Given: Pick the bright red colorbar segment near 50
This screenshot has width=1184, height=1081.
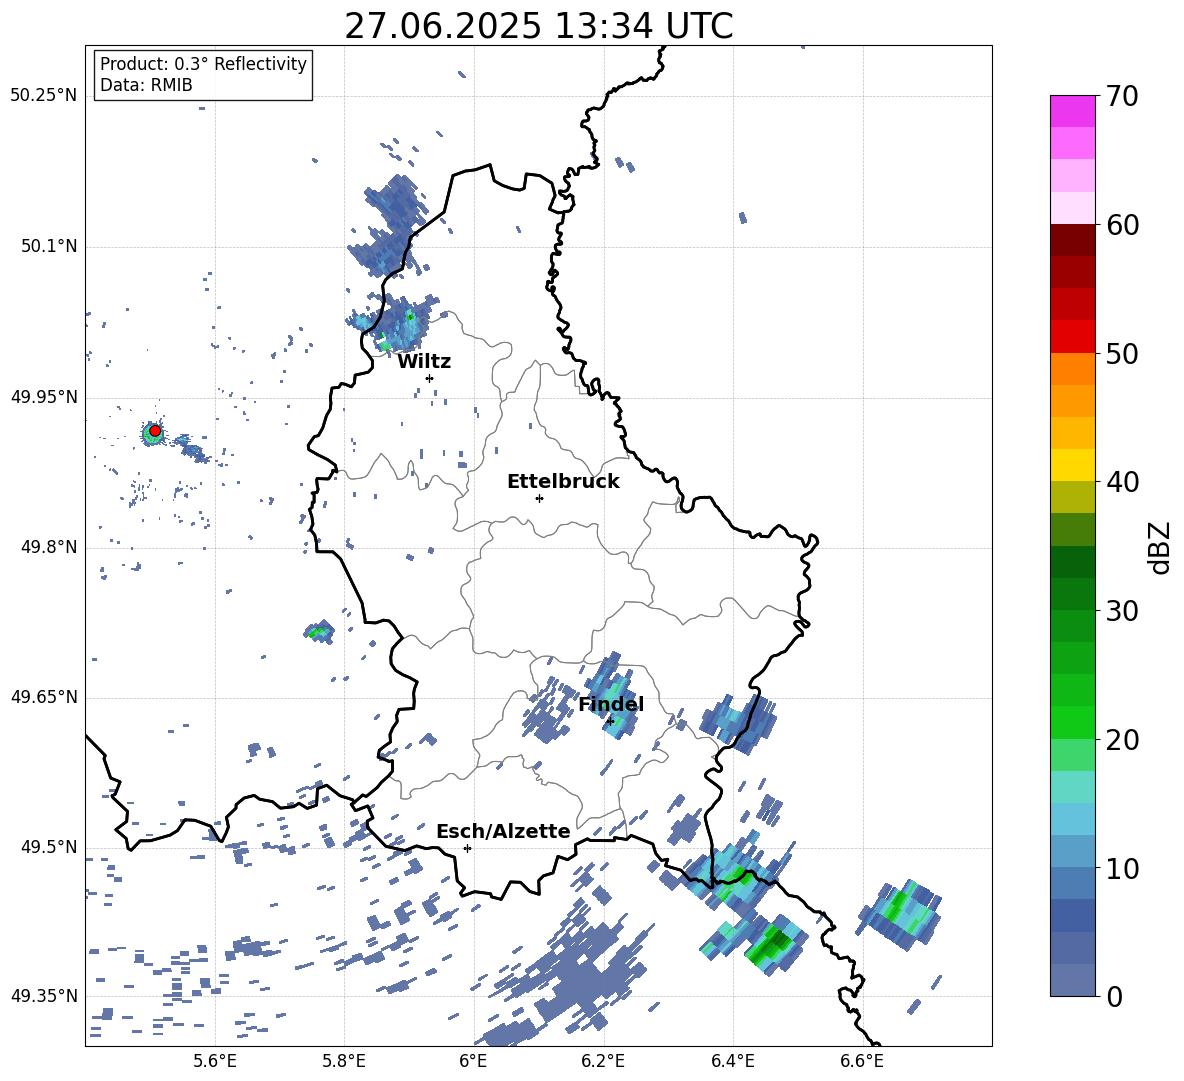Looking at the screenshot, I should click(x=1072, y=337).
